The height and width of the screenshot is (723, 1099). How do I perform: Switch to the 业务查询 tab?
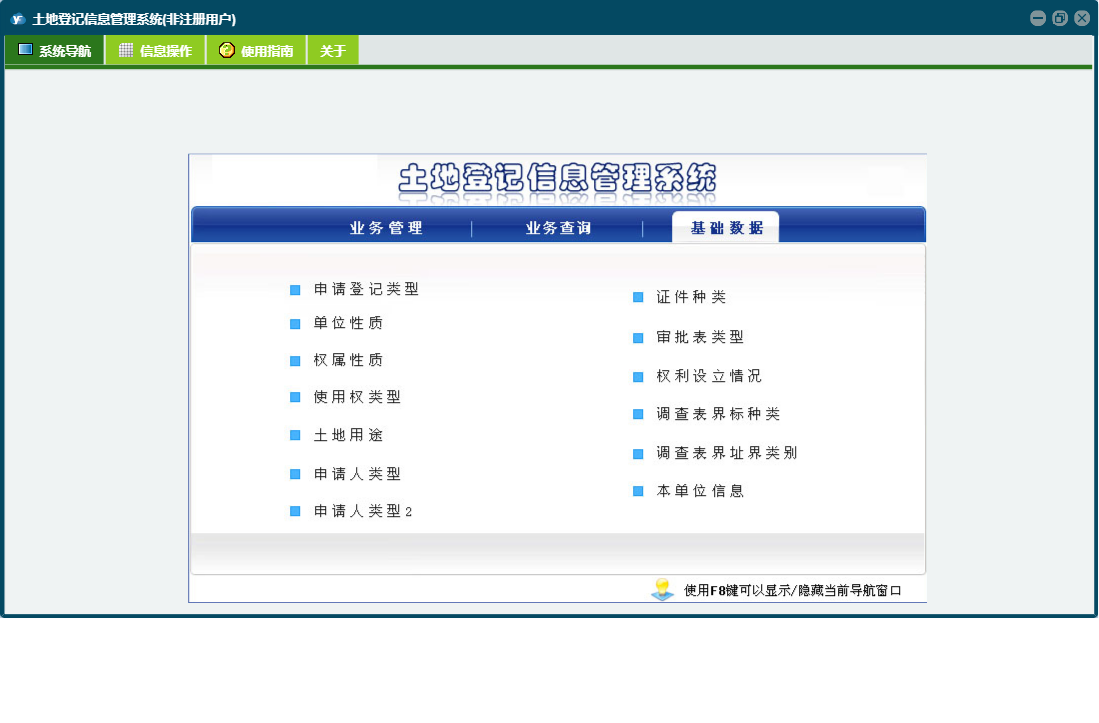click(x=559, y=228)
